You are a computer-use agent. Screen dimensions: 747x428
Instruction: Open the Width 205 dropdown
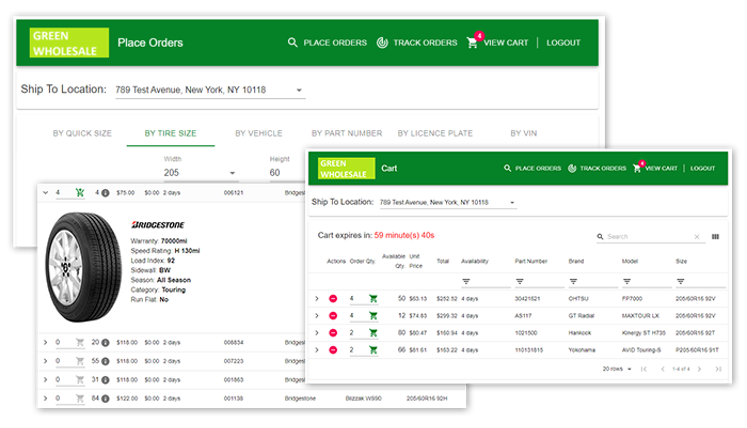pos(200,173)
